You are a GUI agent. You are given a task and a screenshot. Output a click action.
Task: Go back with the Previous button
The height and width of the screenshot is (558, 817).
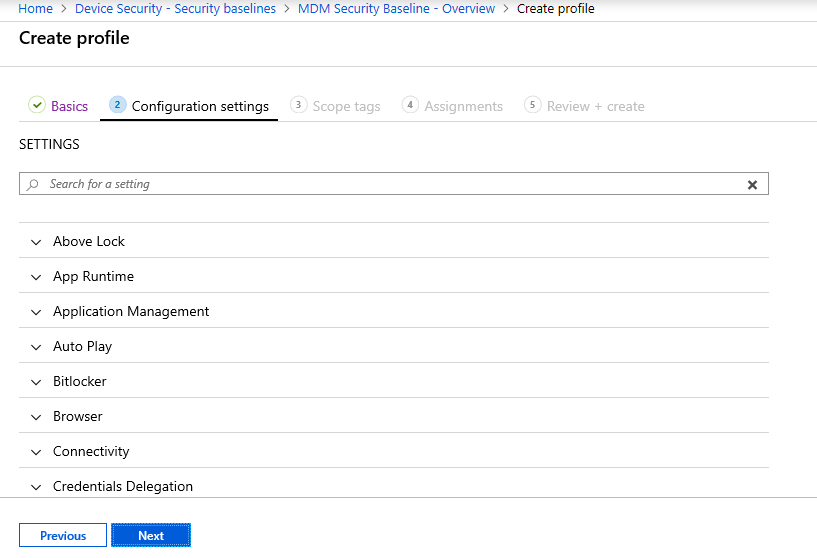coord(63,536)
